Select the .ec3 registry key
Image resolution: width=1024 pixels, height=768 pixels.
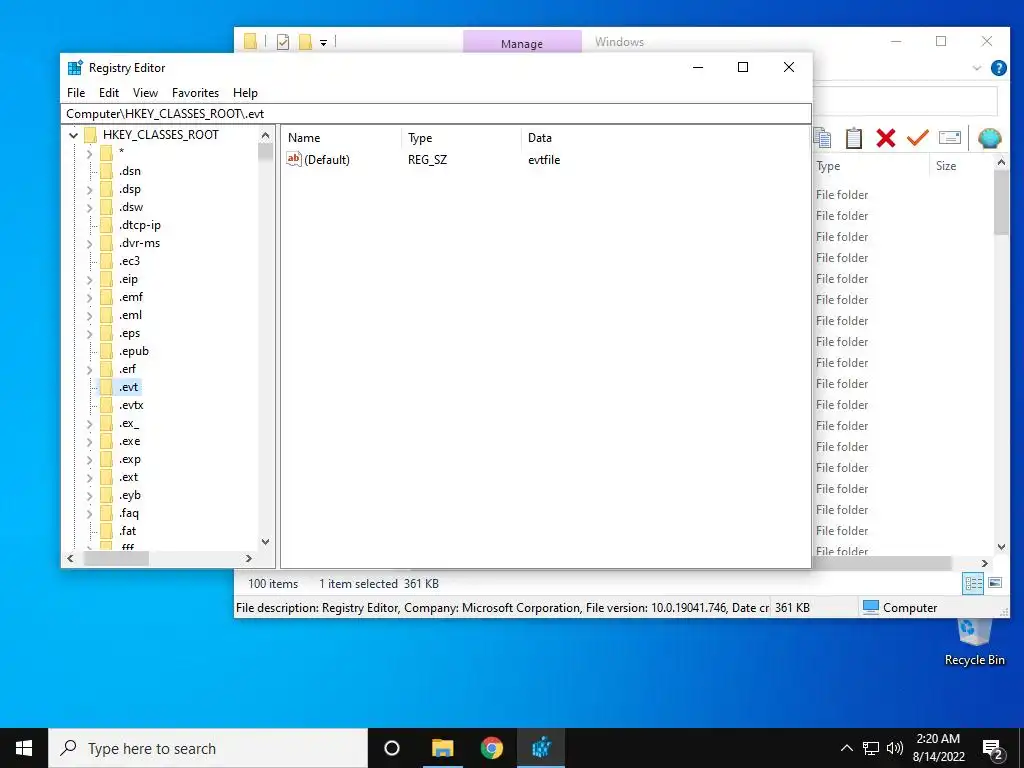tap(129, 261)
